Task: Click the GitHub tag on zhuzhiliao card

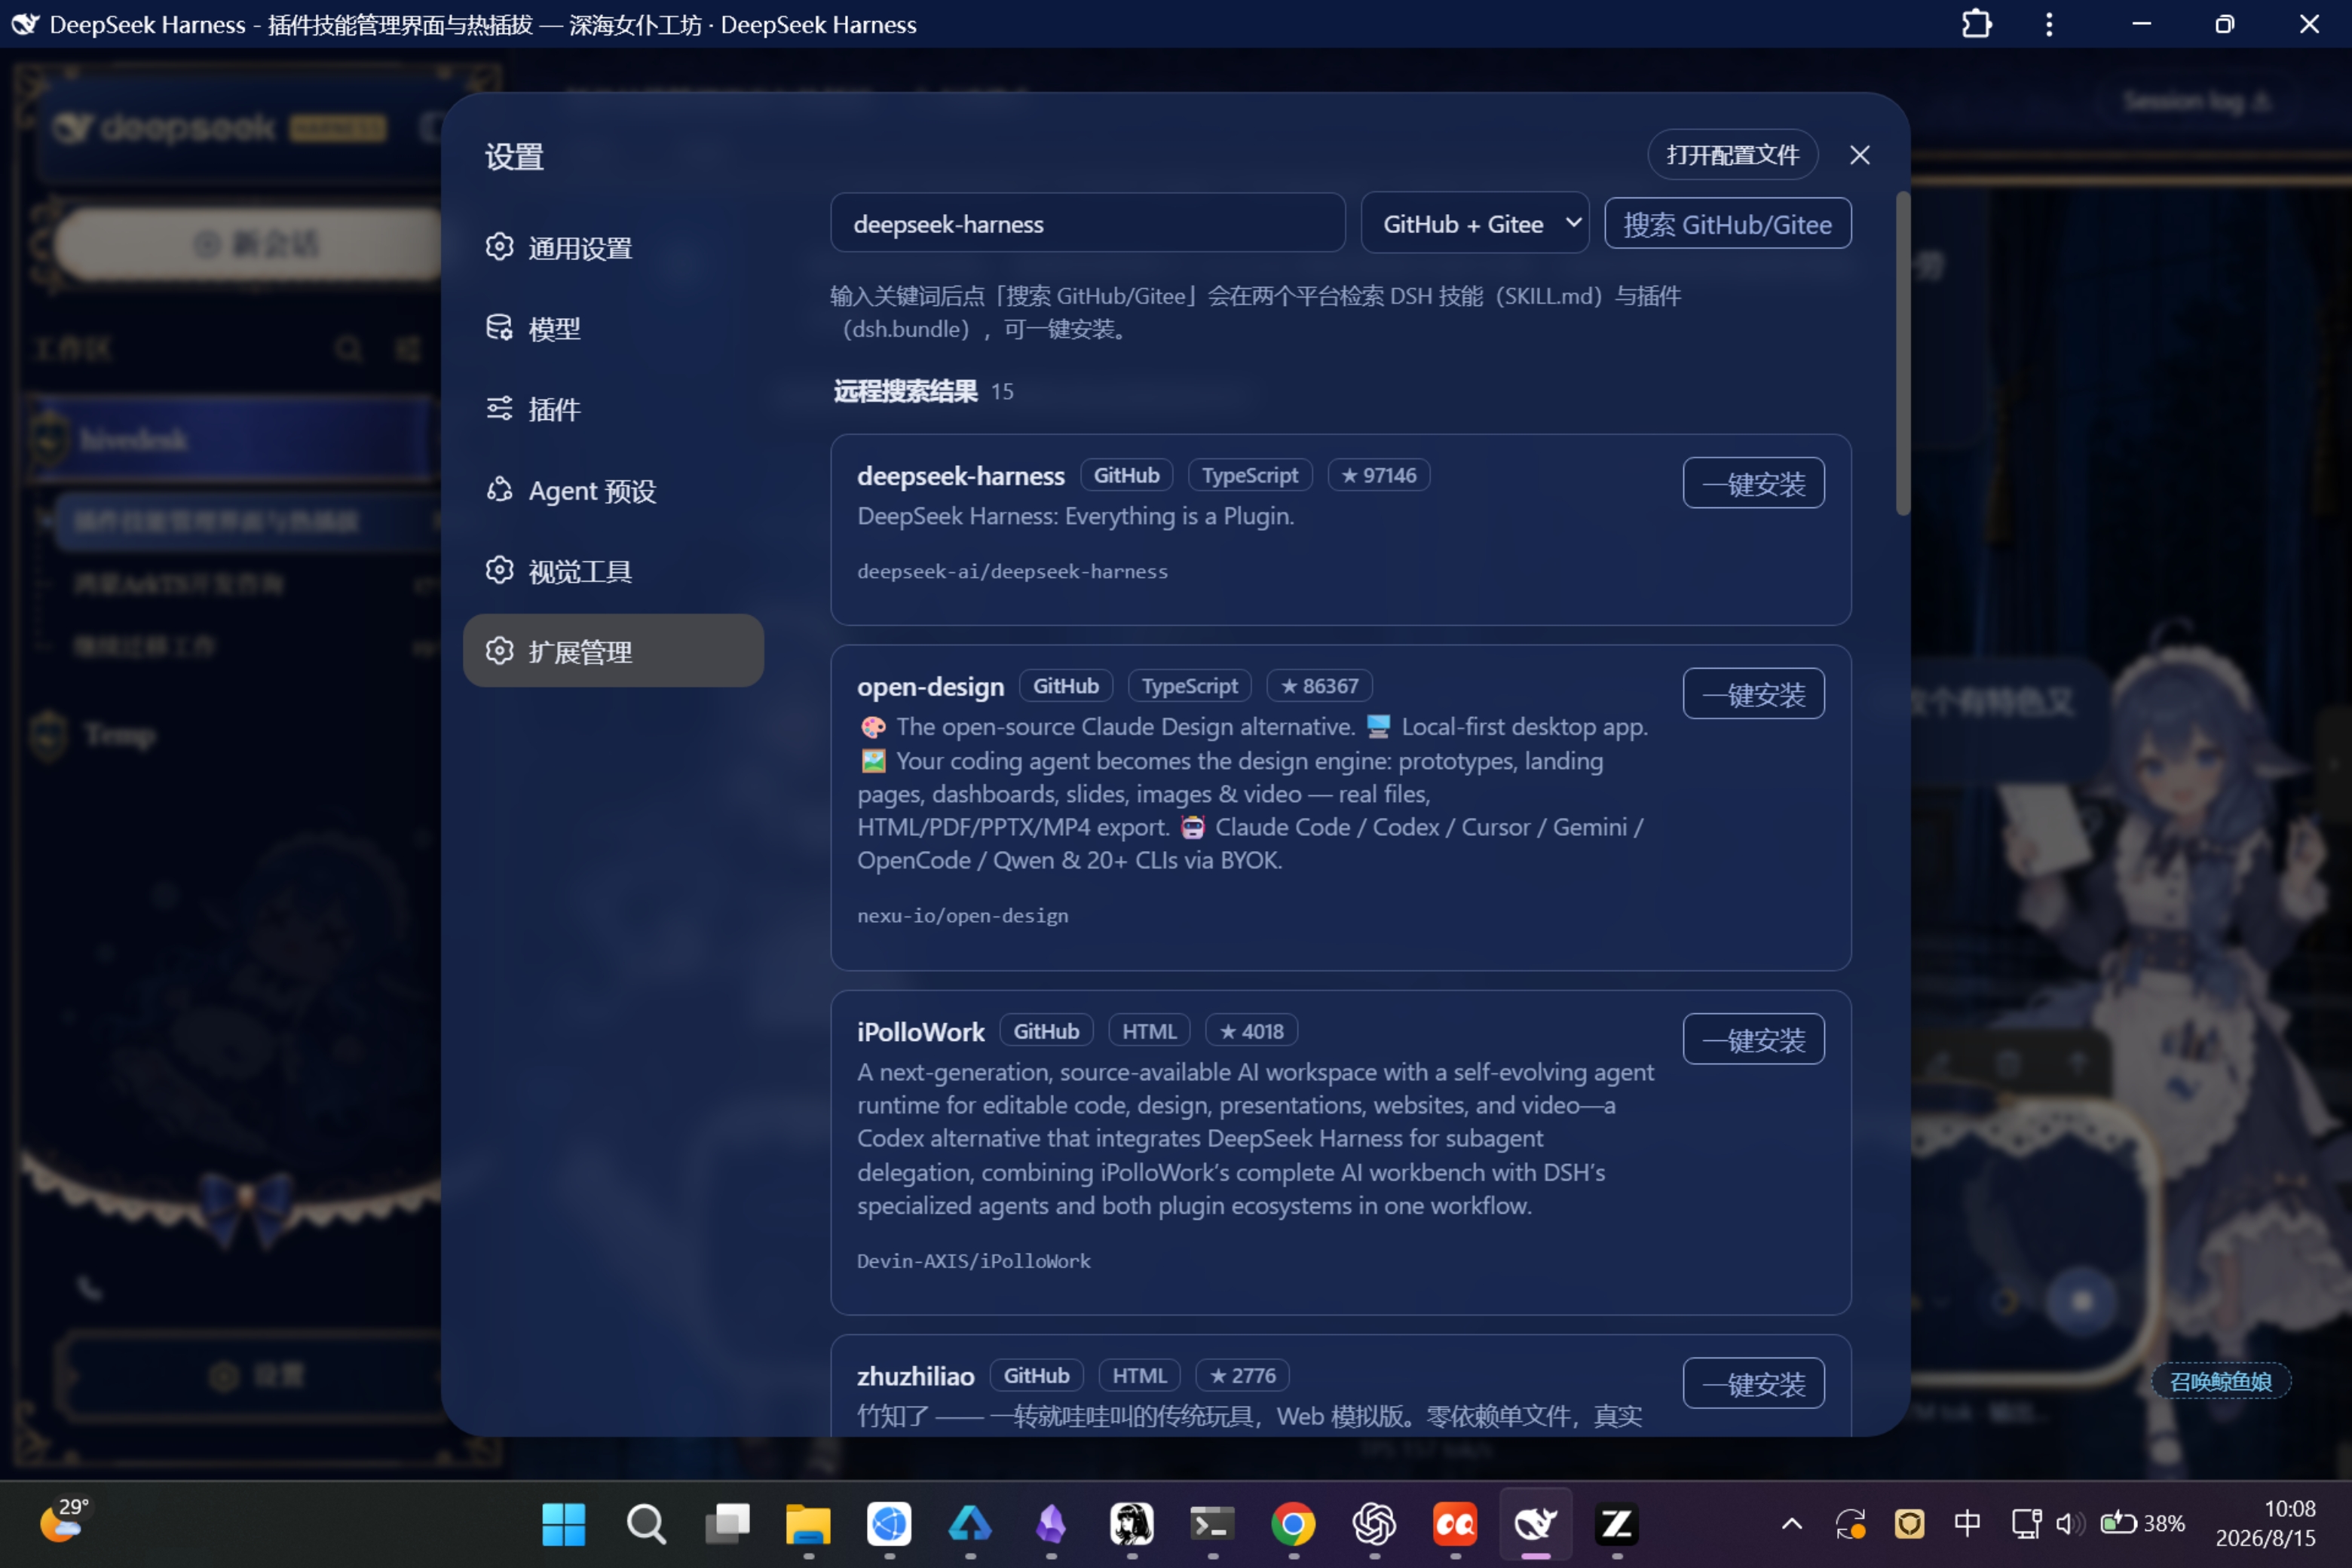Action: coord(1036,1375)
